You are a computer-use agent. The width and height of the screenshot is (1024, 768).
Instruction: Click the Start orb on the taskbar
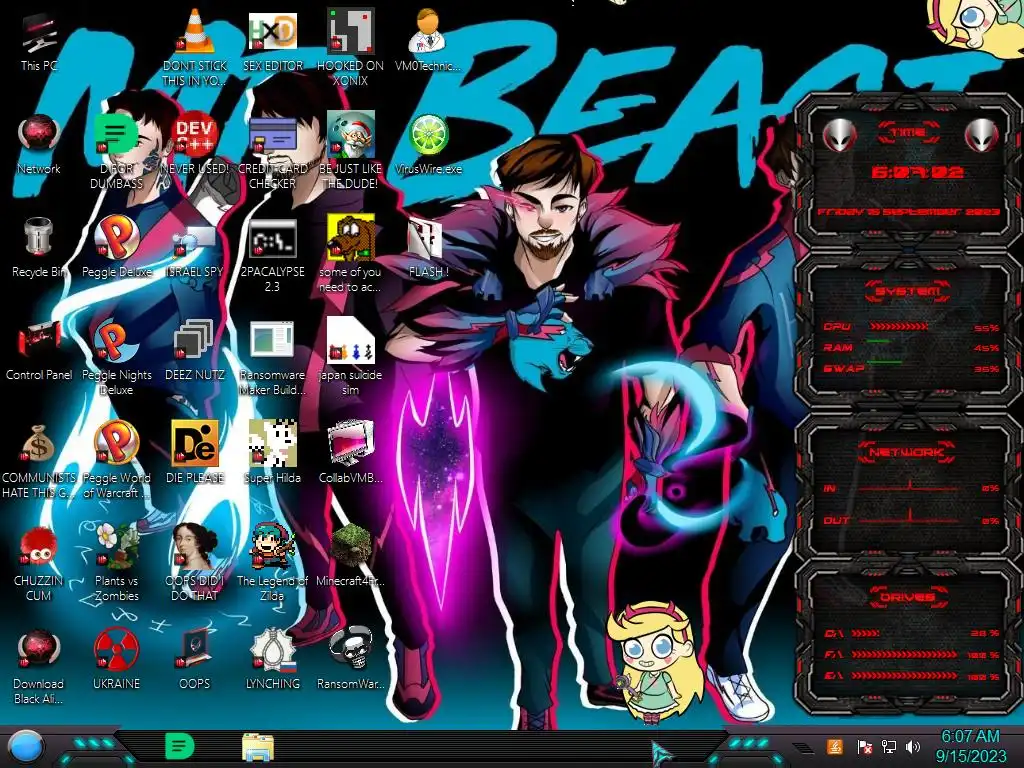coord(26,746)
